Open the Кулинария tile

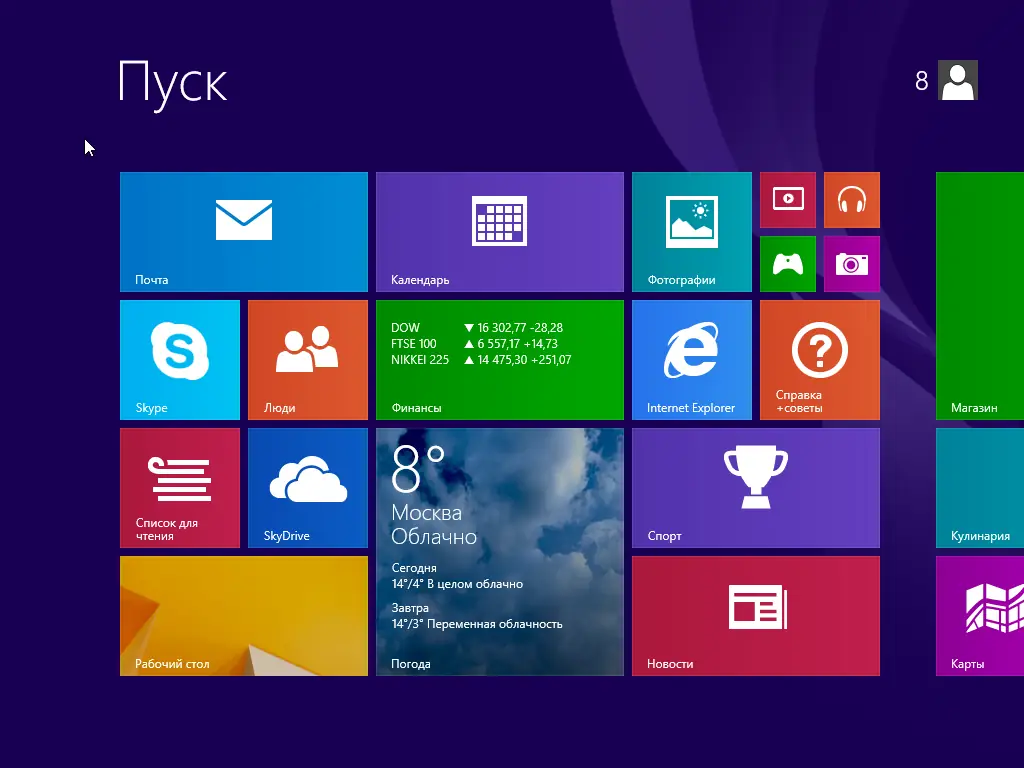click(x=980, y=488)
